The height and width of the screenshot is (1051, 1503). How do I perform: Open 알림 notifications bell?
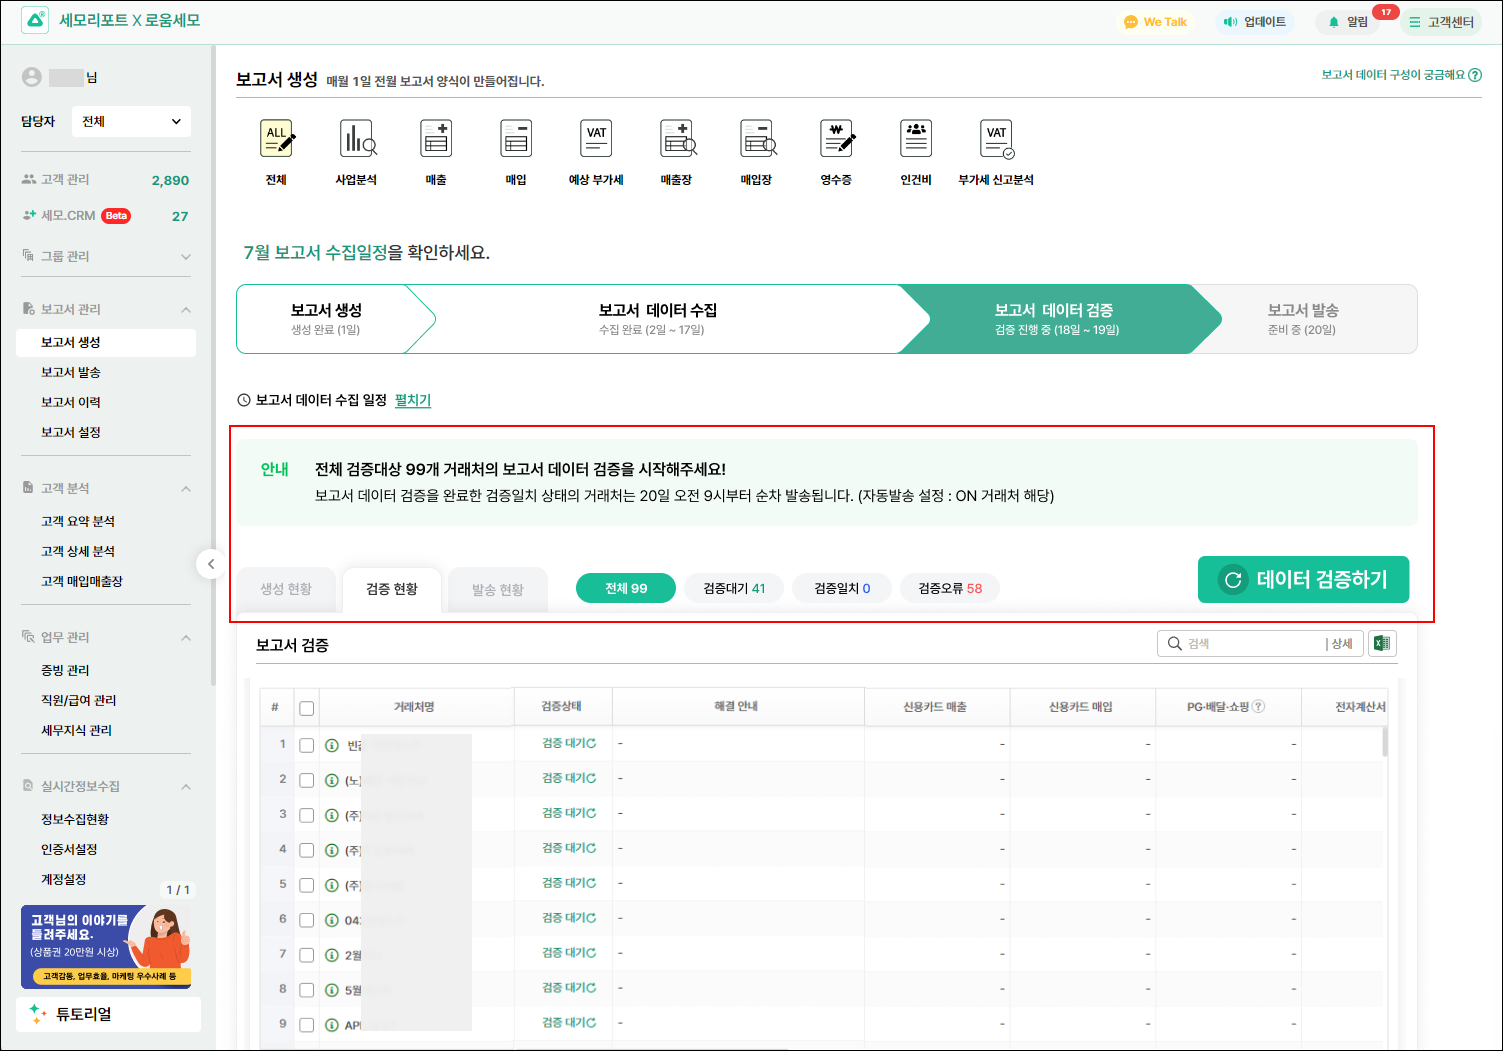click(x=1347, y=22)
